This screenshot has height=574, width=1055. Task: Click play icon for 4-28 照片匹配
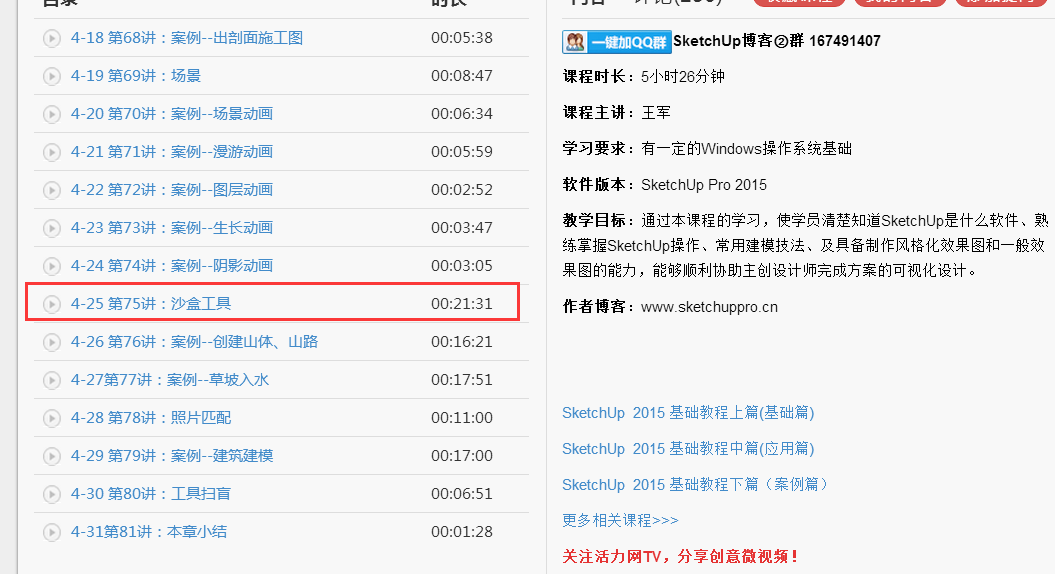(52, 419)
